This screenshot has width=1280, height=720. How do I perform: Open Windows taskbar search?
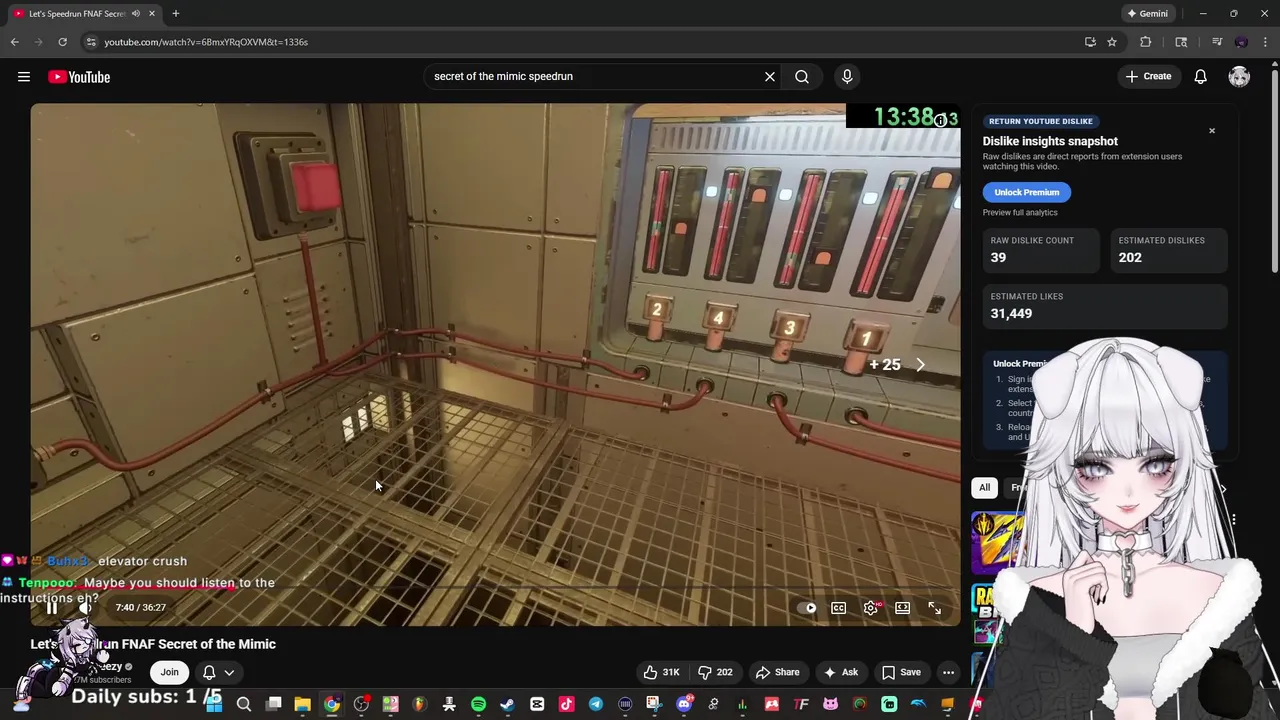tap(243, 704)
